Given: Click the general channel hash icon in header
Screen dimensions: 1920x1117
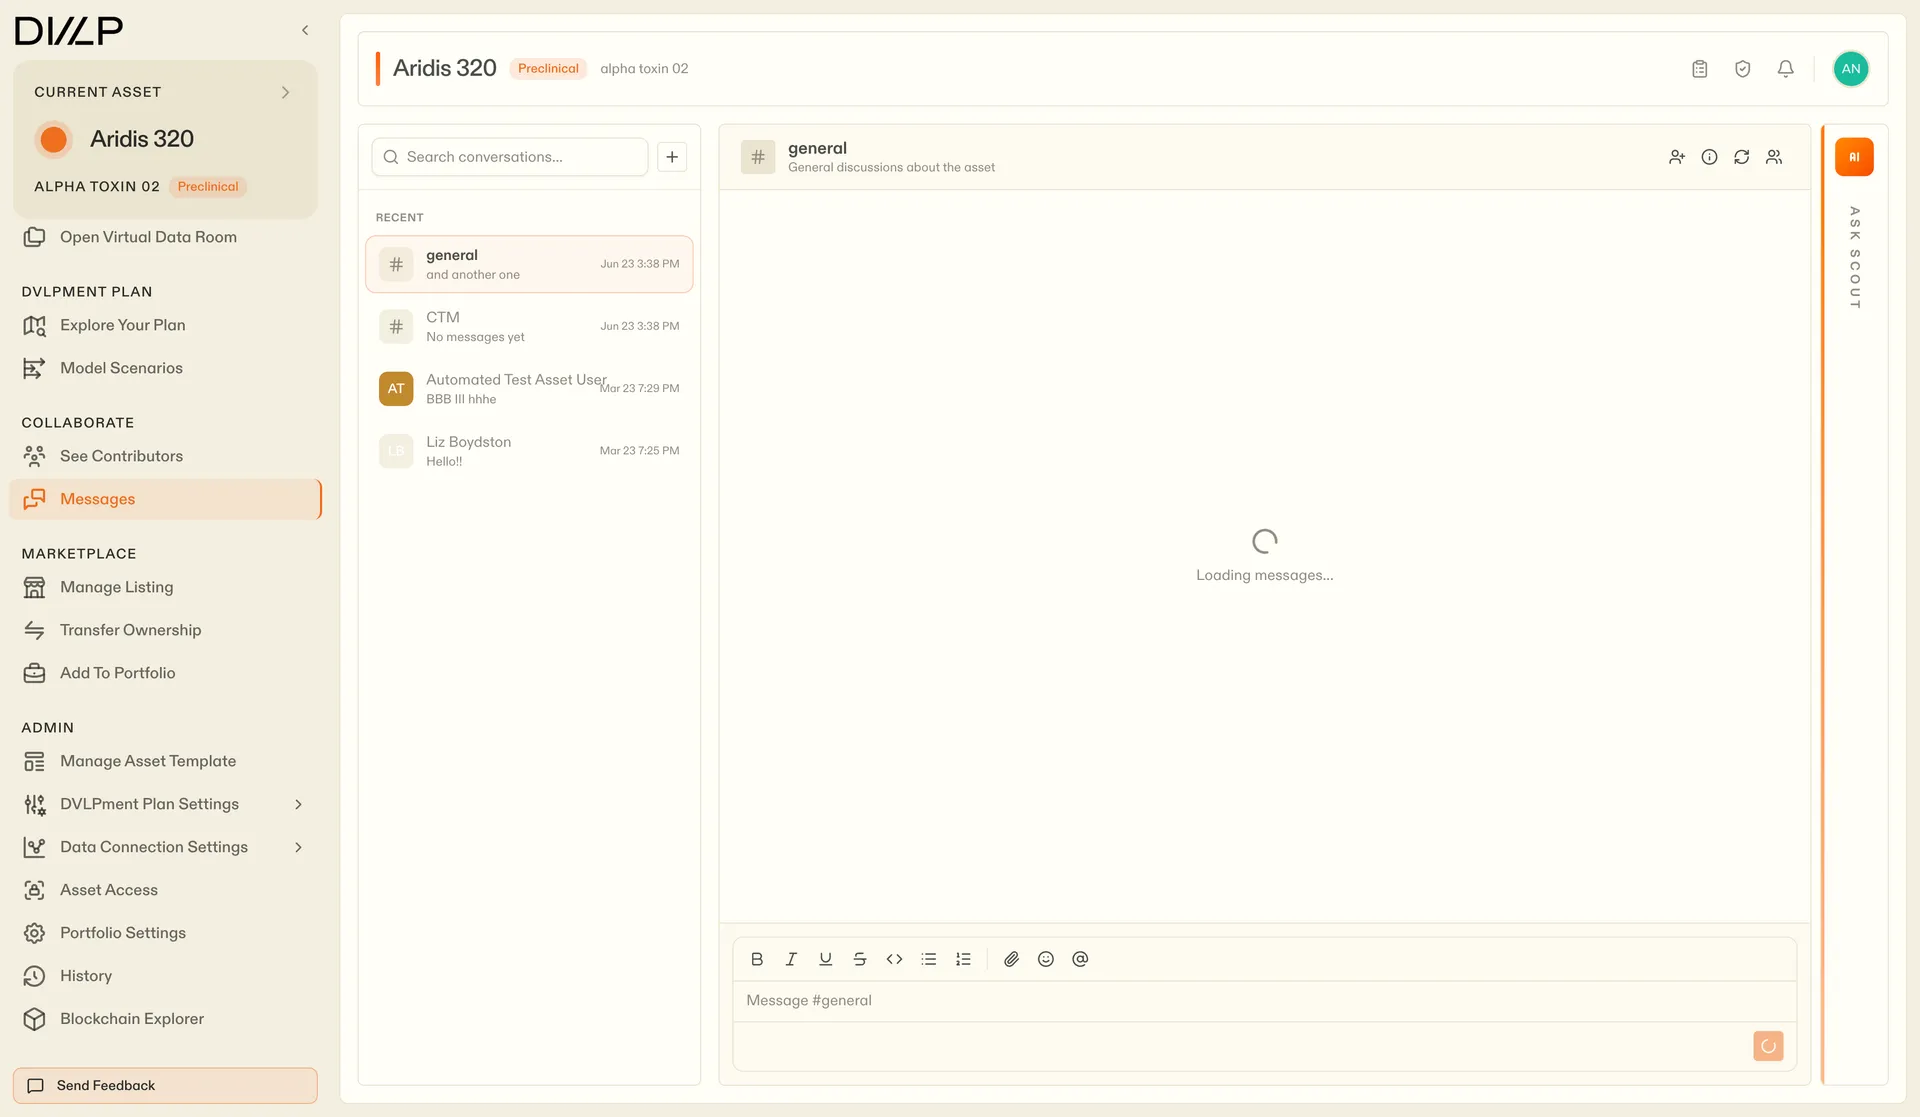Looking at the screenshot, I should (758, 157).
